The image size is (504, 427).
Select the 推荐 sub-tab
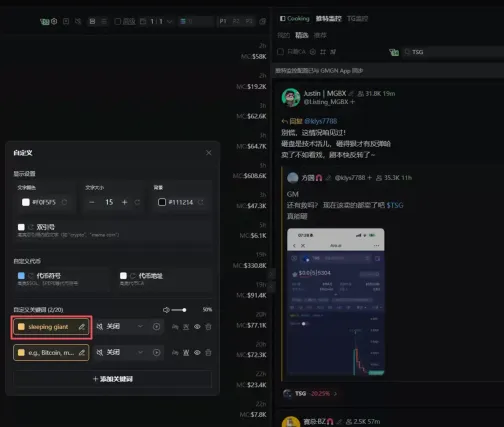pos(320,35)
